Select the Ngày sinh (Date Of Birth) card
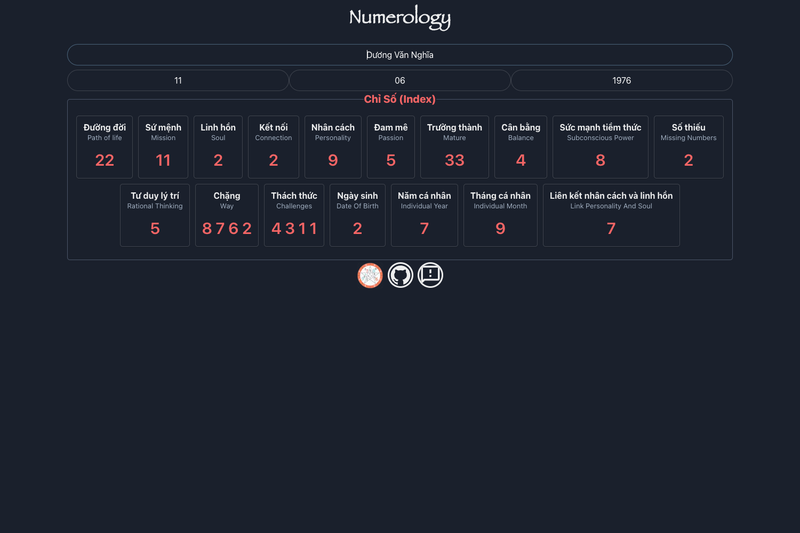Viewport: 800px width, 533px height. 358,215
